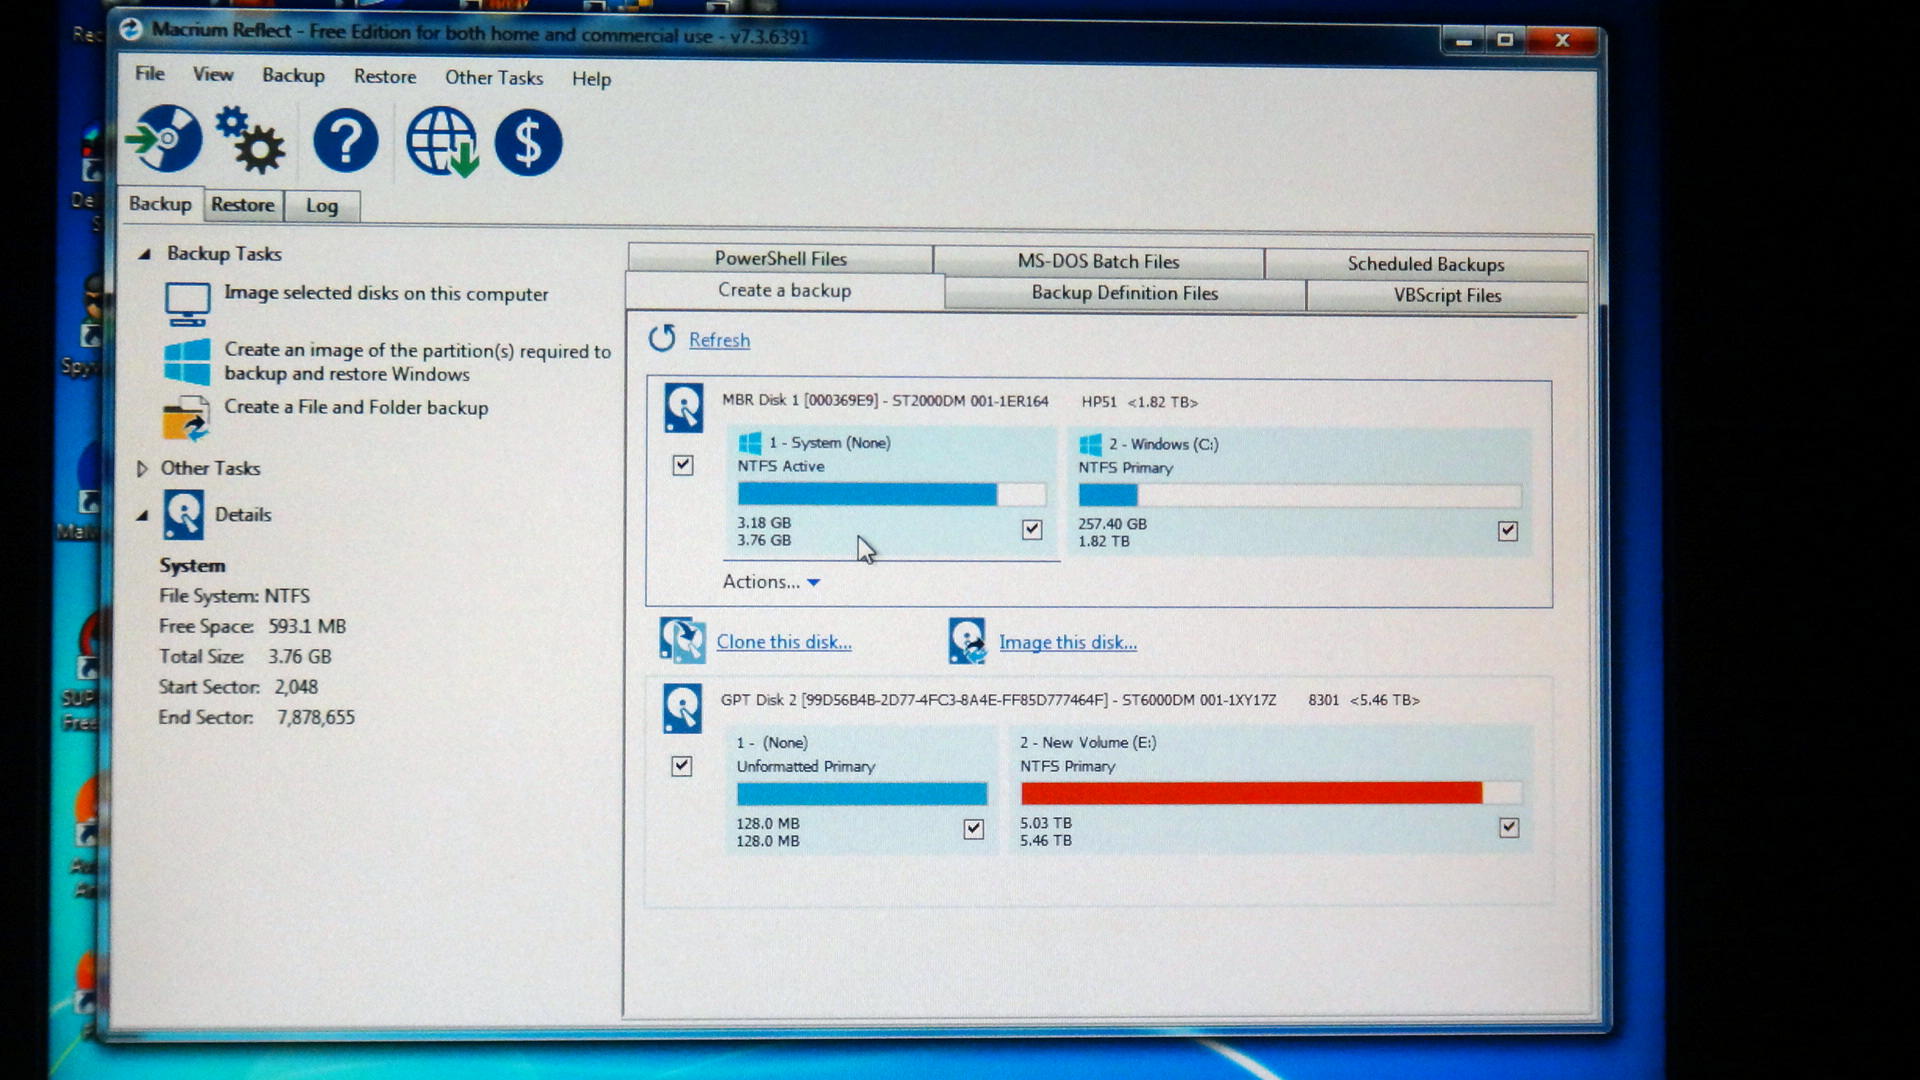
Task: Collapse the Details section
Action: point(142,516)
